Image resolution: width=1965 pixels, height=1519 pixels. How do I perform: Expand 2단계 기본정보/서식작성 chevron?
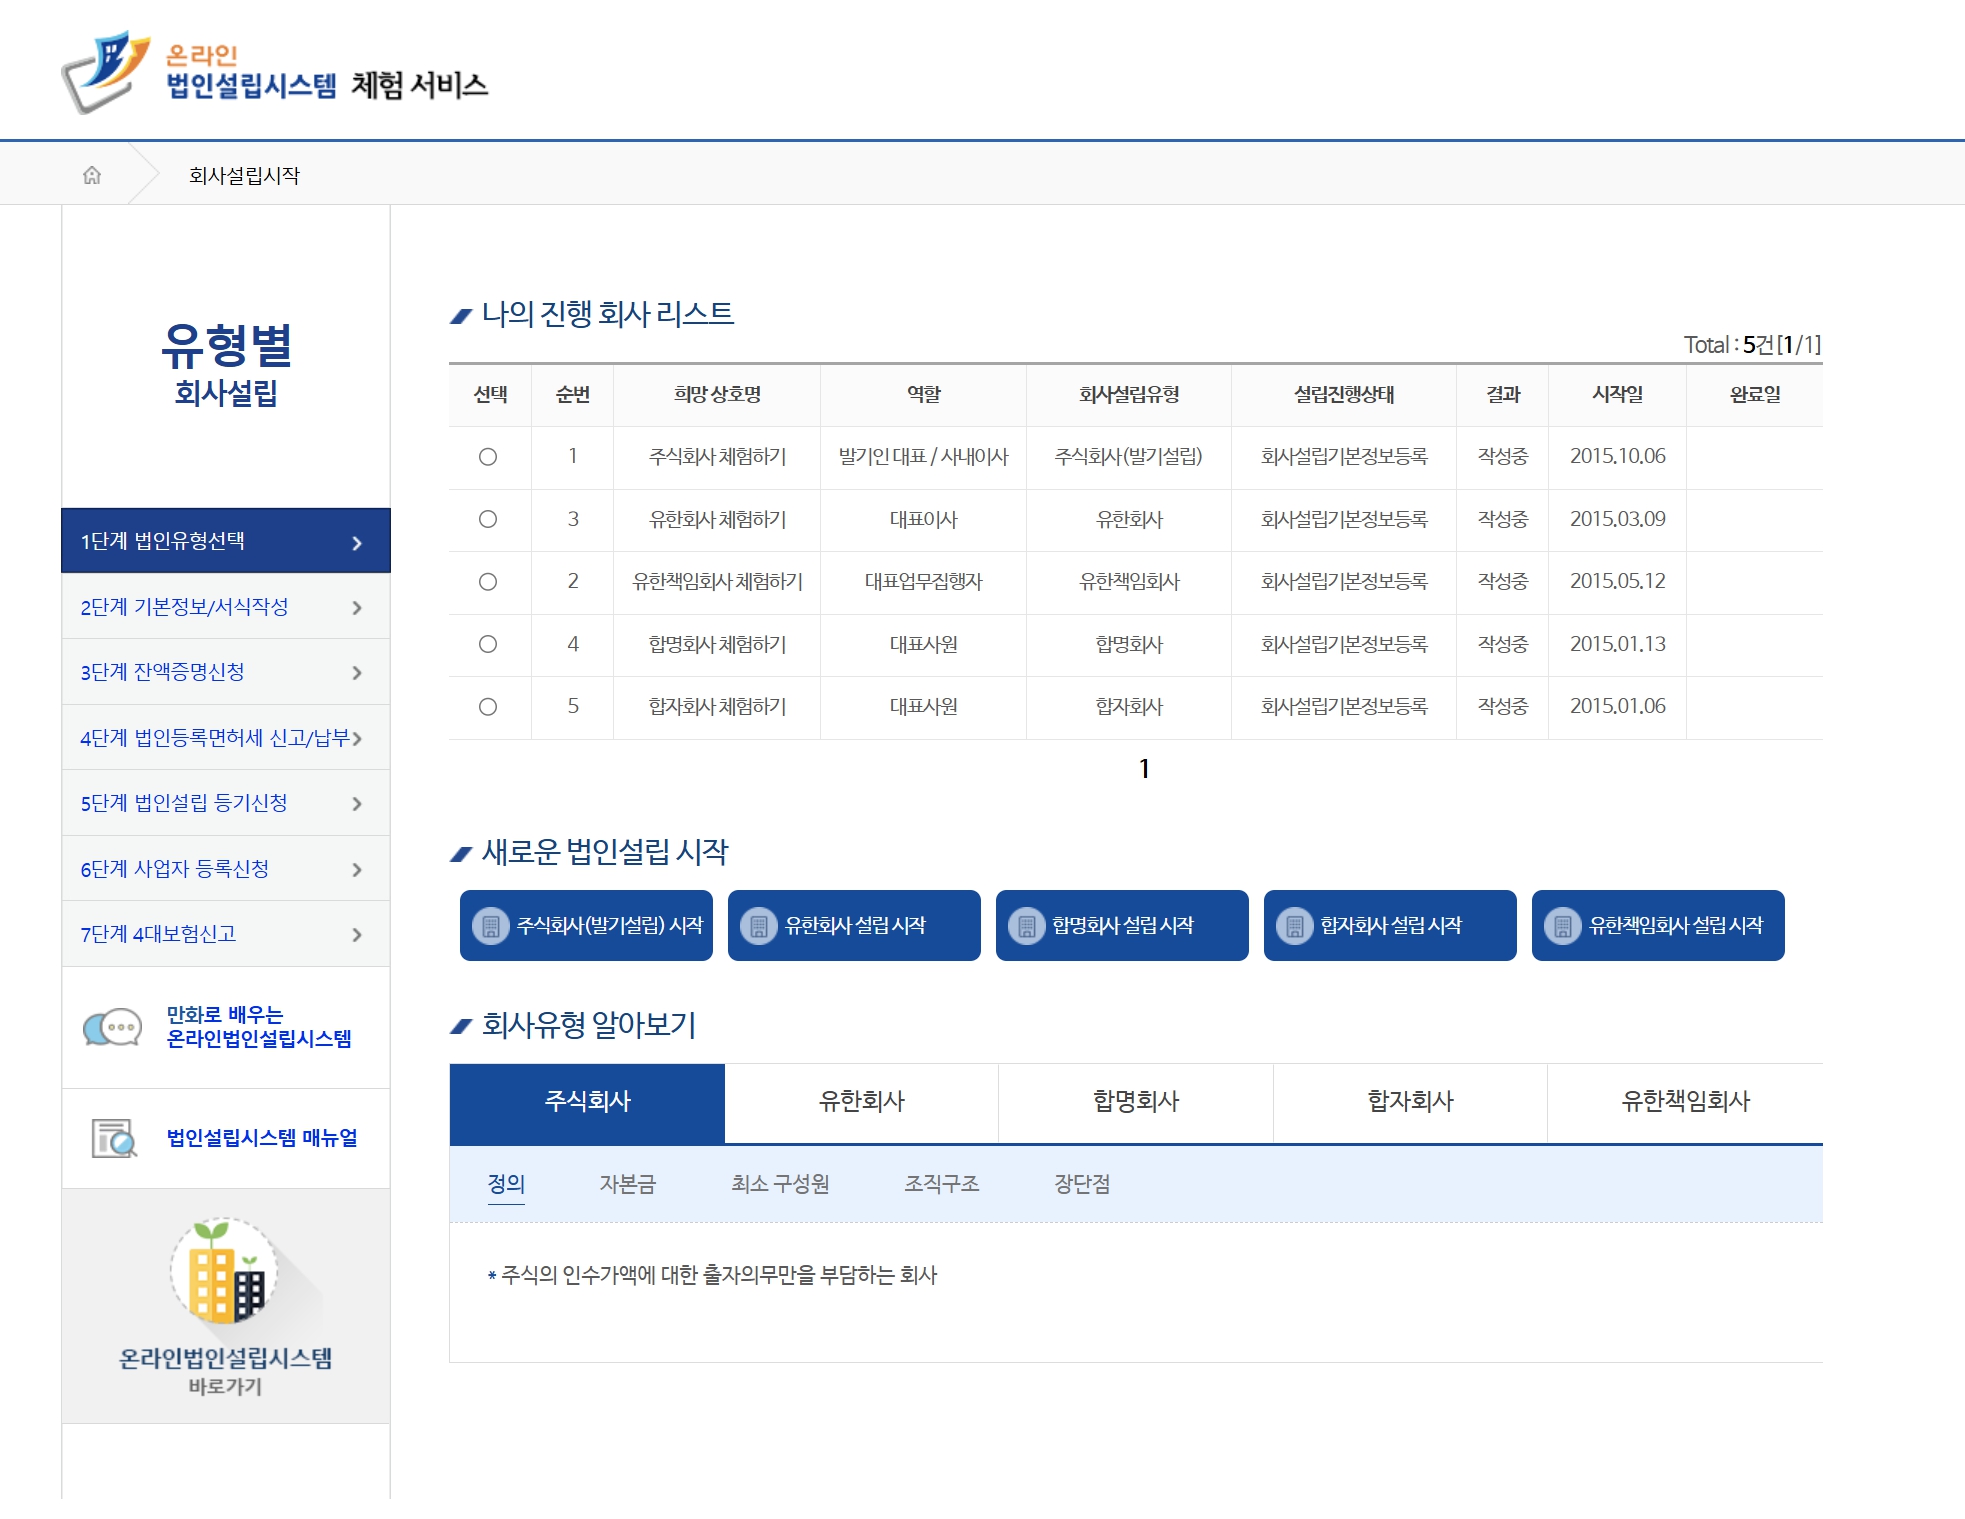click(357, 608)
